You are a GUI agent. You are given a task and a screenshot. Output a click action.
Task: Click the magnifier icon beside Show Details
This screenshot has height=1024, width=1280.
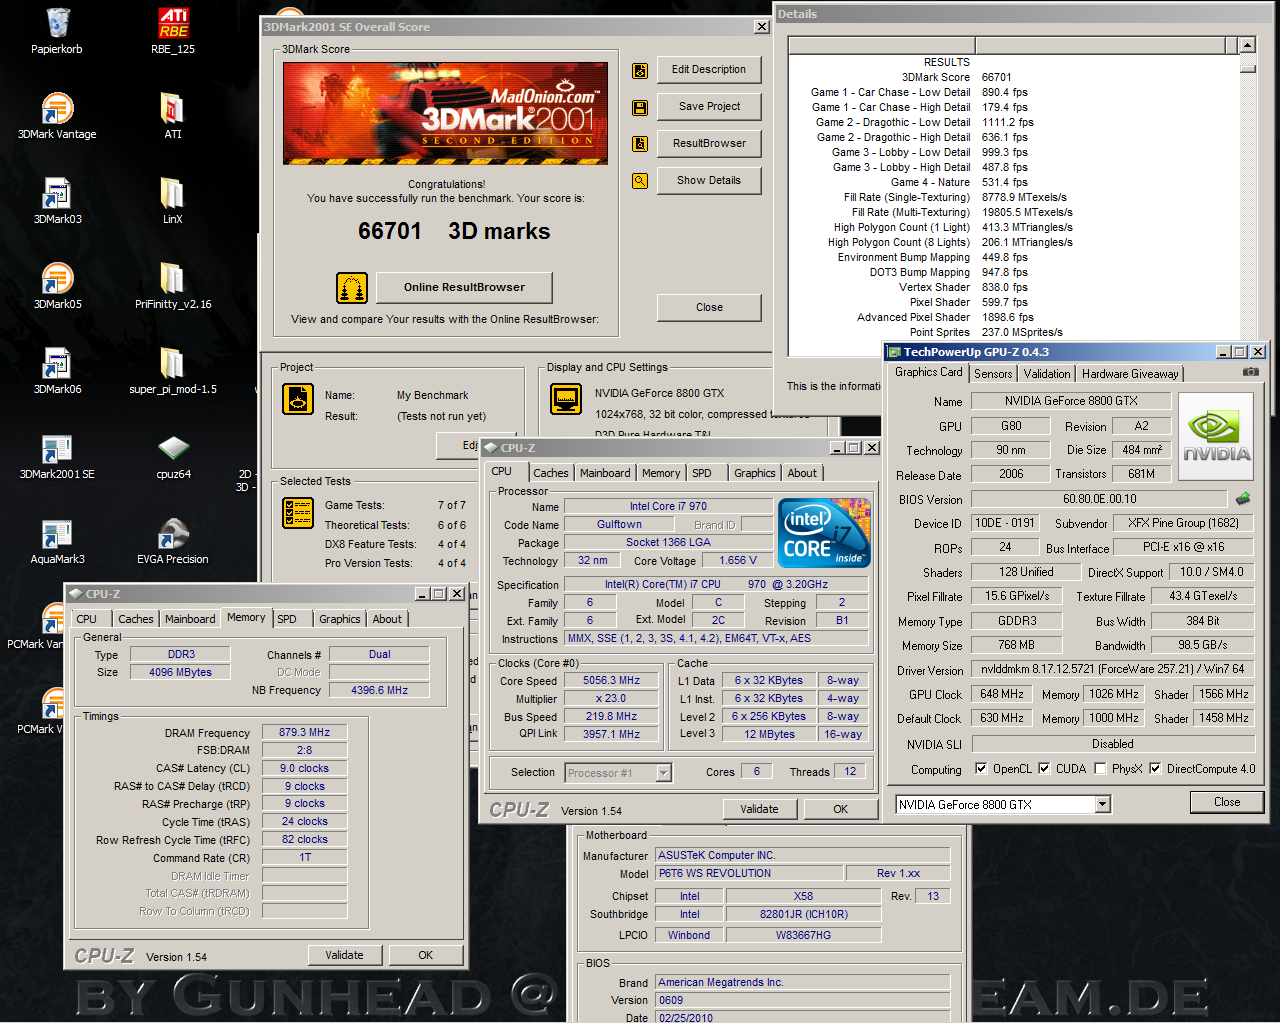pos(640,181)
